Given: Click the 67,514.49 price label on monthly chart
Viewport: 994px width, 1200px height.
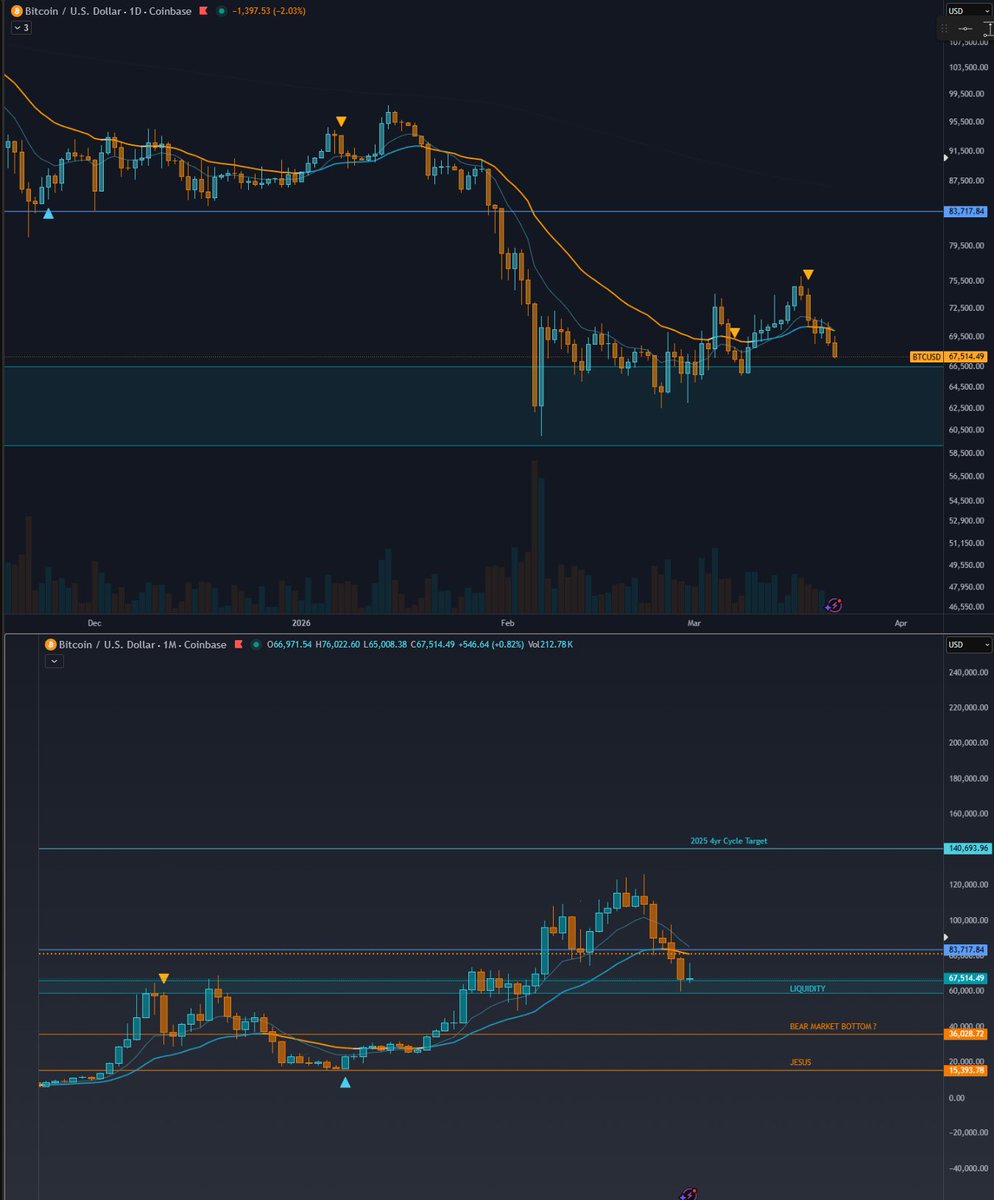Looking at the screenshot, I should 967,978.
